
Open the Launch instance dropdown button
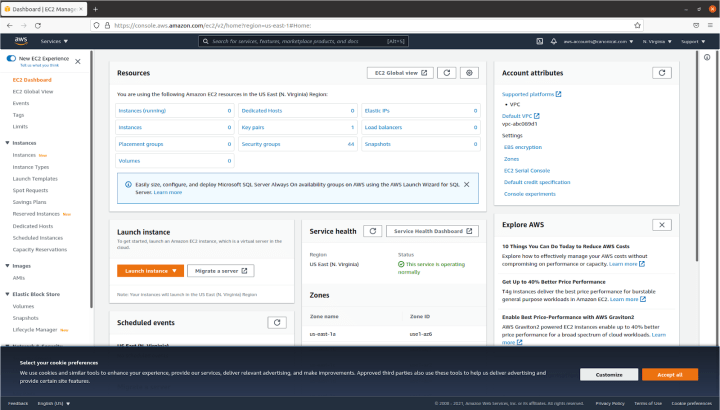151,271
